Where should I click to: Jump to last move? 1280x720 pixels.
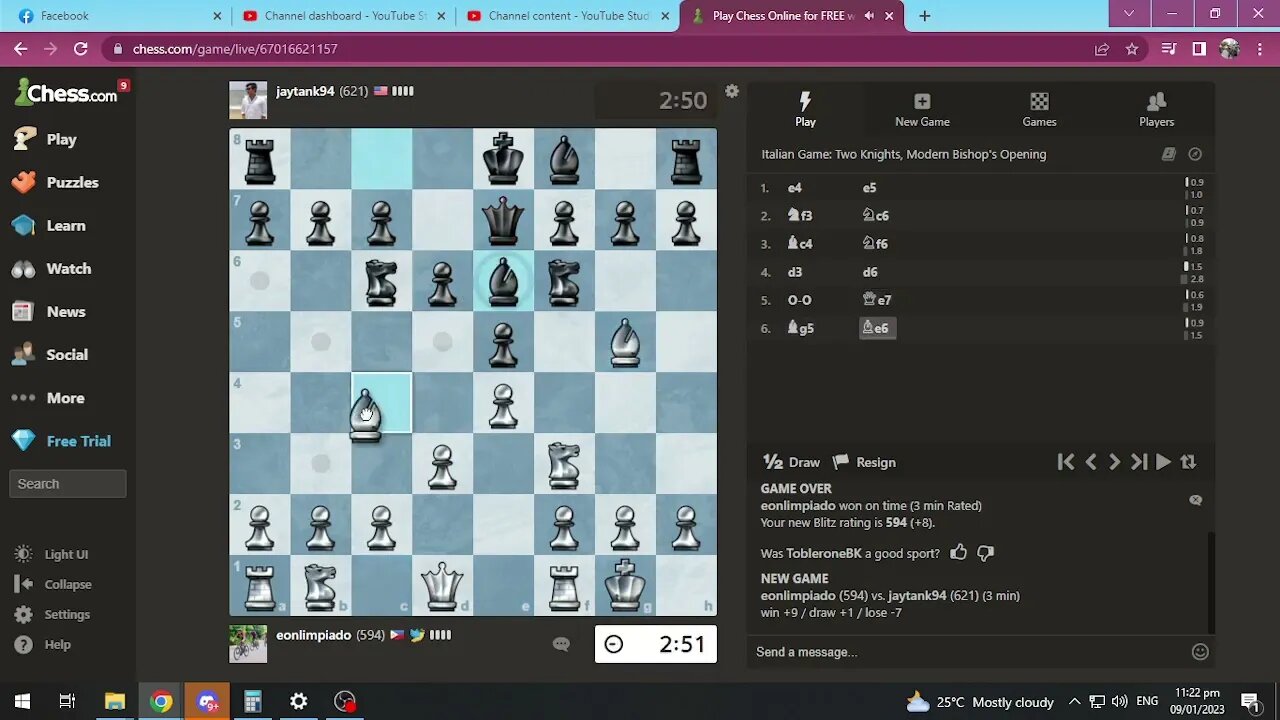tap(1139, 462)
